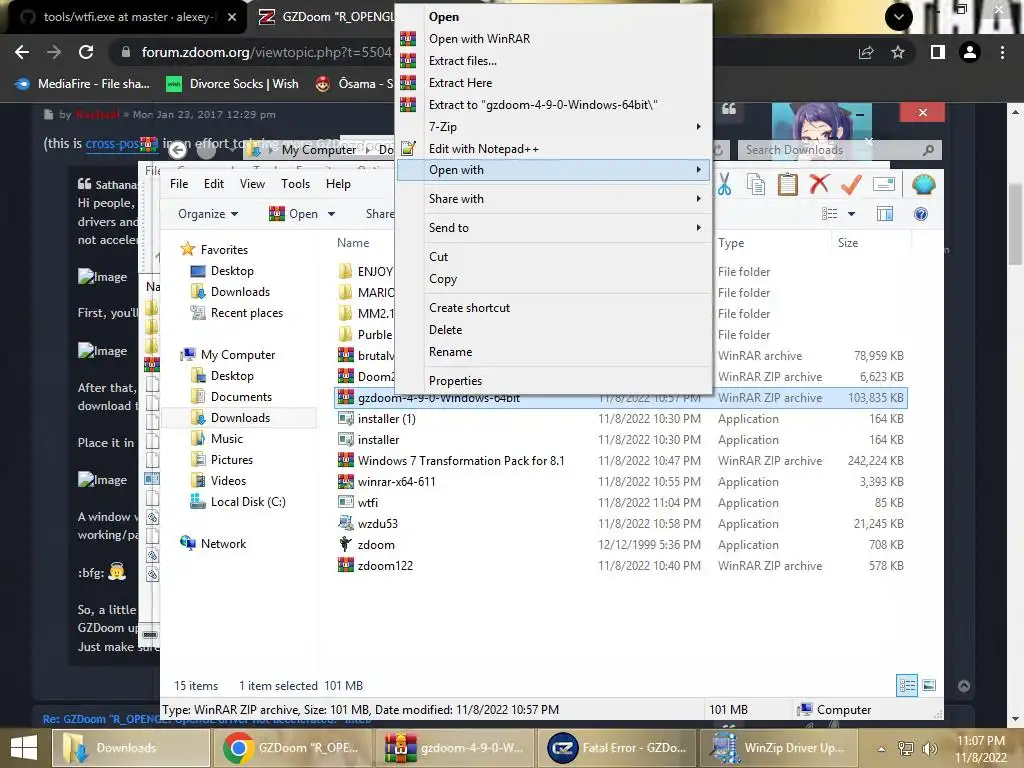This screenshot has width=1024, height=768.
Task: Select Extract files... in context menu
Action: [x=552, y=61]
